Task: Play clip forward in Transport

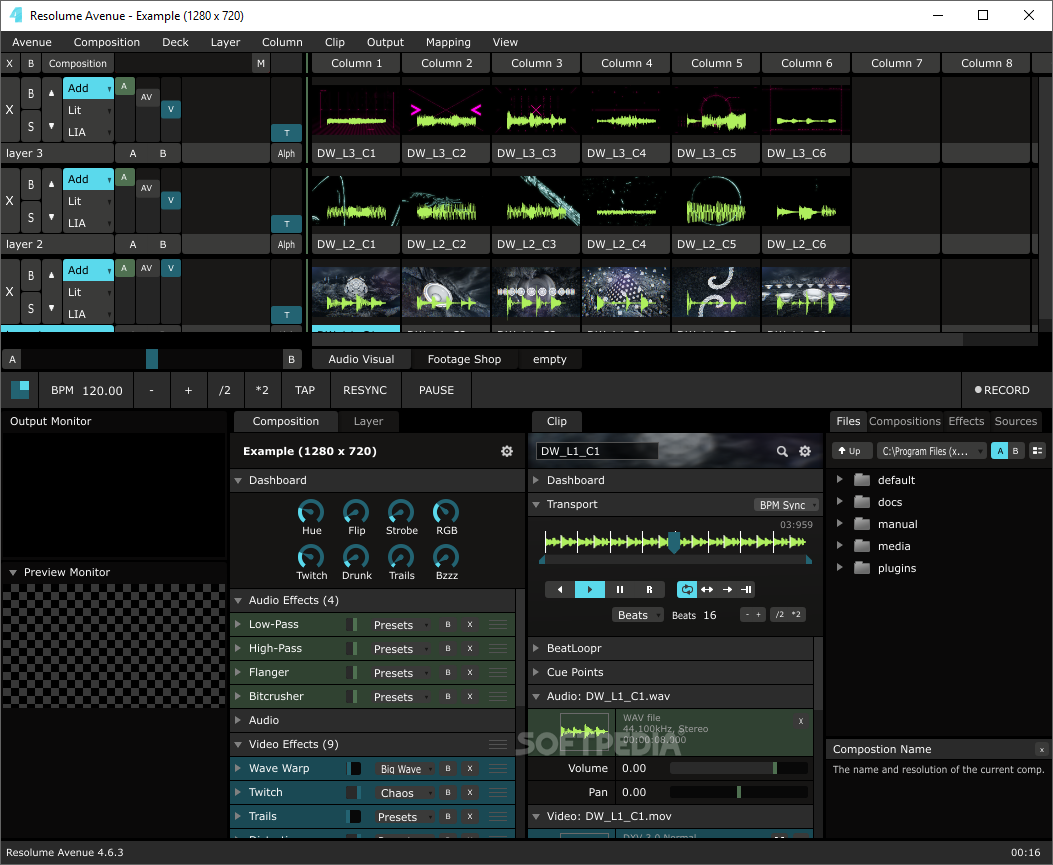Action: (590, 590)
